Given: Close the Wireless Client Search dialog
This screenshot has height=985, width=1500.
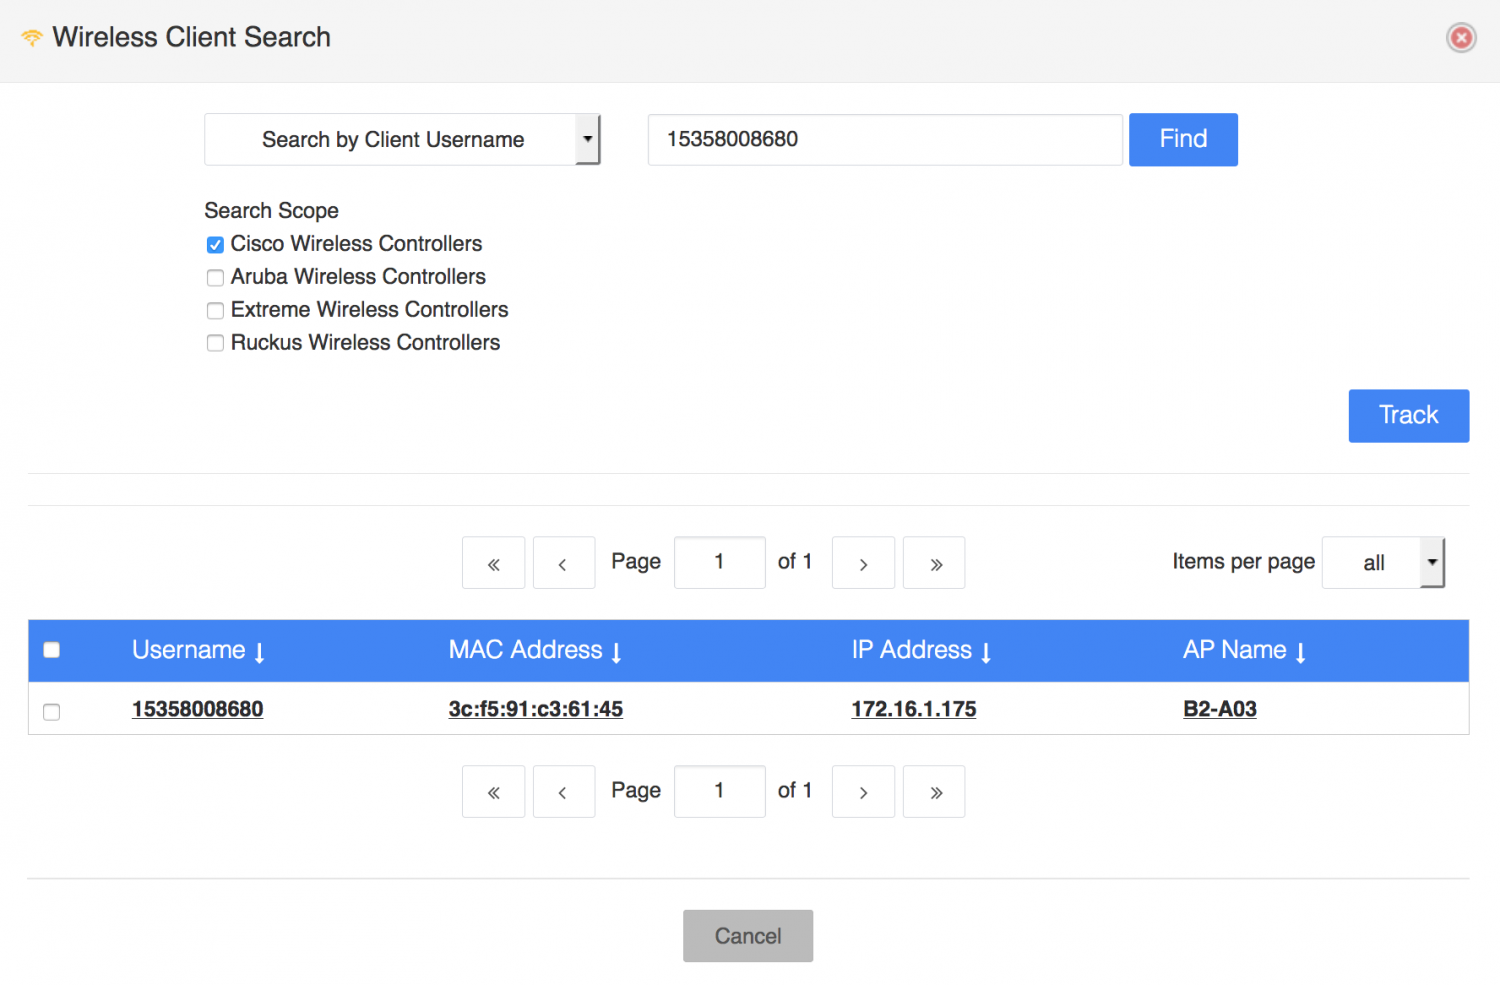Looking at the screenshot, I should point(1461,37).
